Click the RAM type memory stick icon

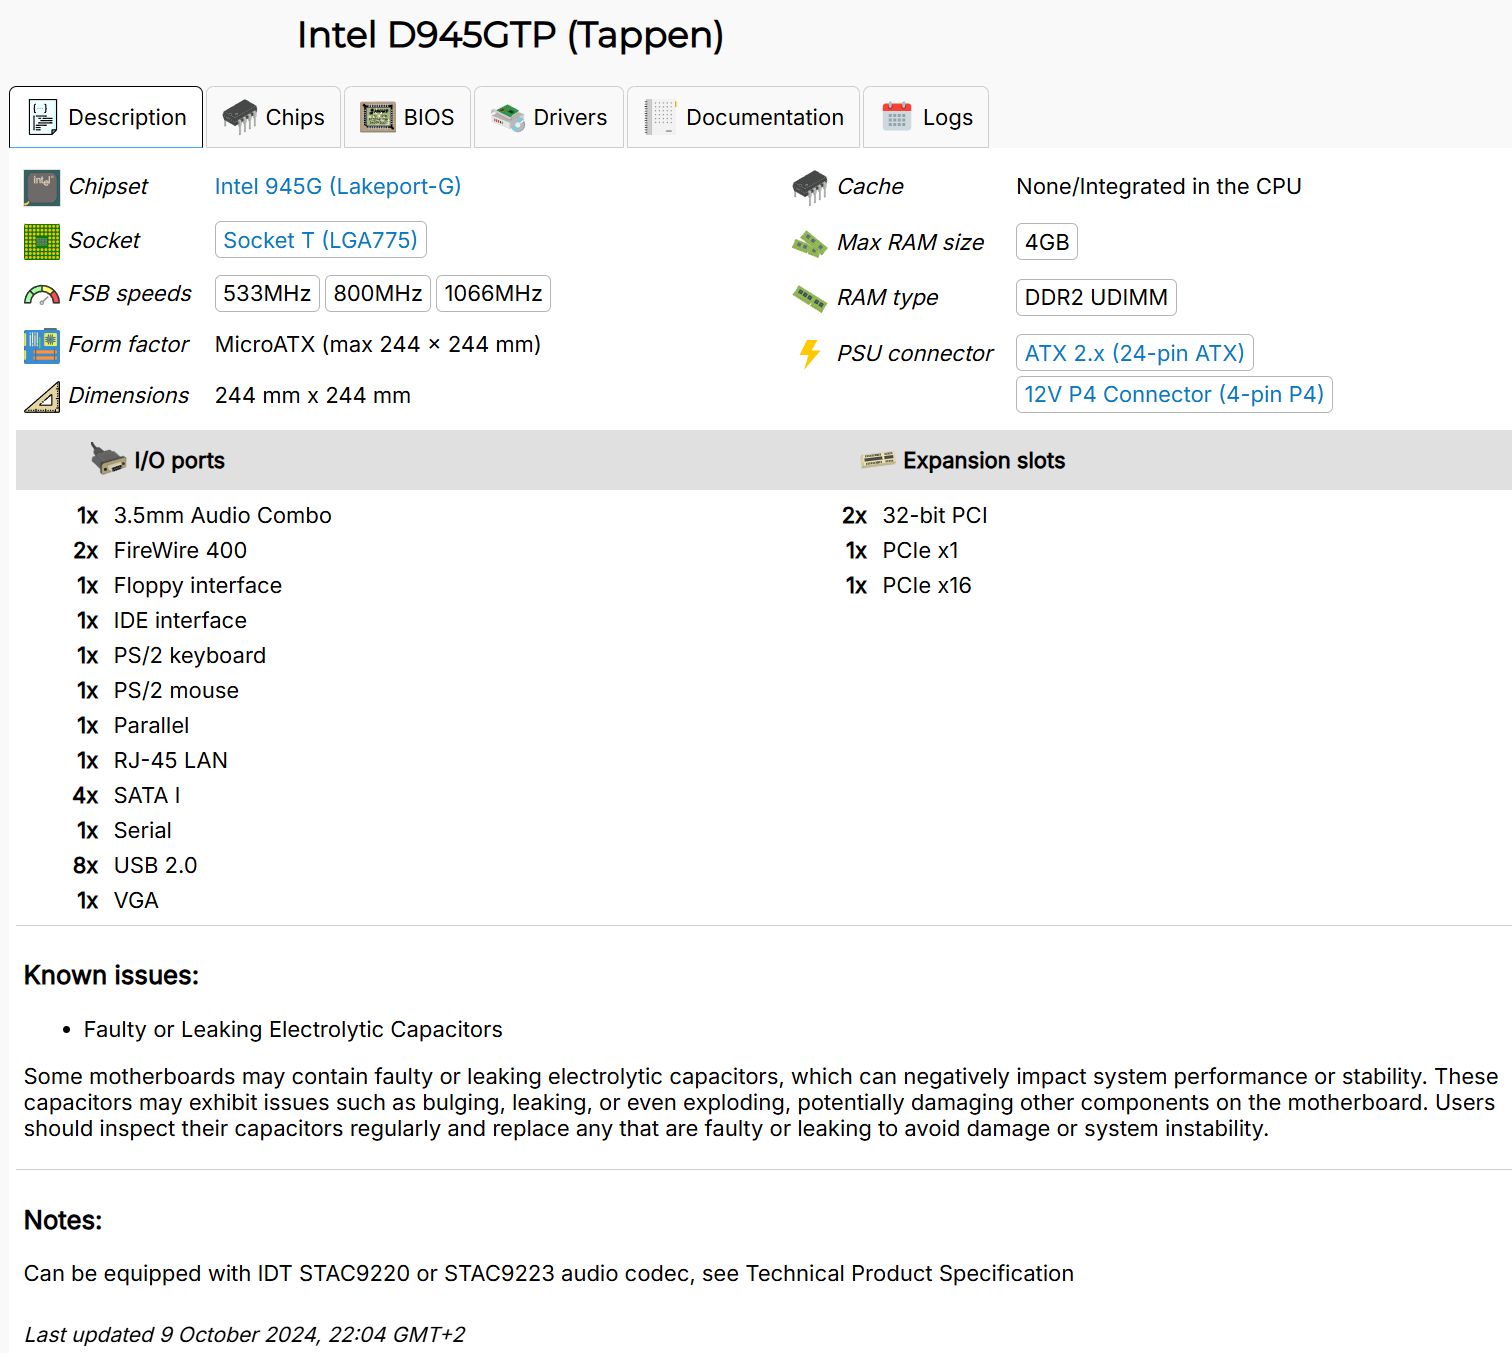tap(809, 298)
